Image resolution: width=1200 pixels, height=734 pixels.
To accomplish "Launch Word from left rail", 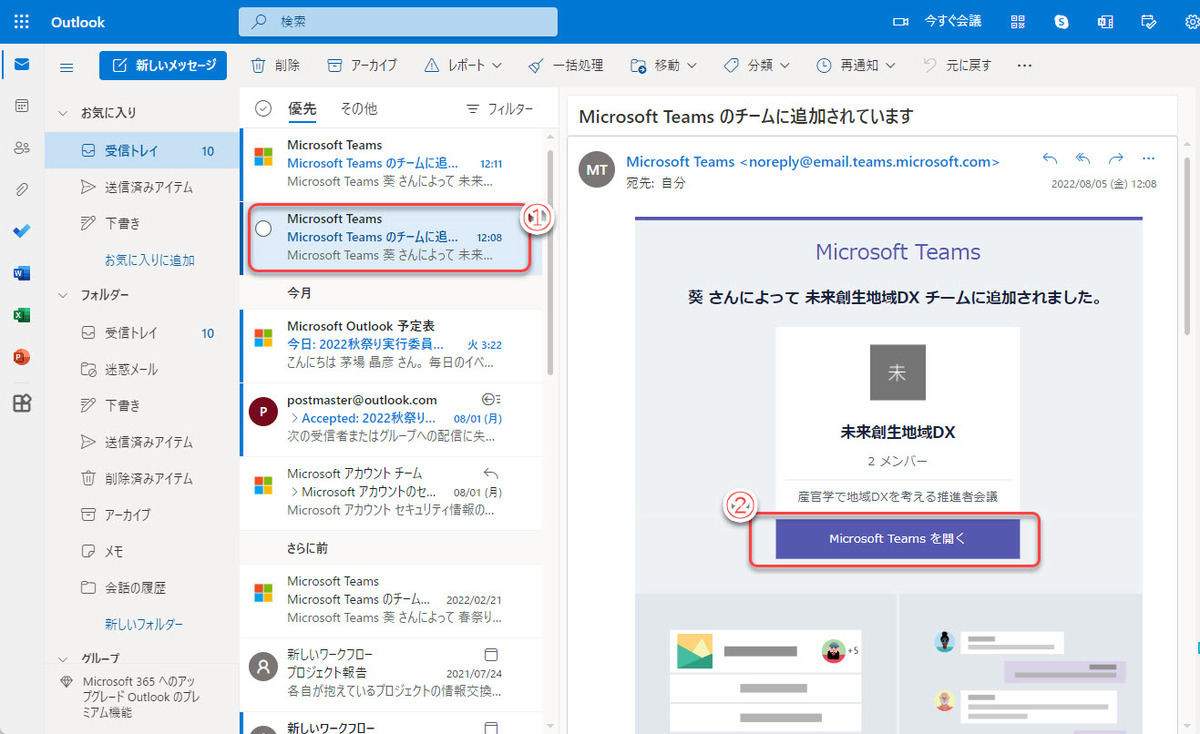I will pyautogui.click(x=22, y=273).
